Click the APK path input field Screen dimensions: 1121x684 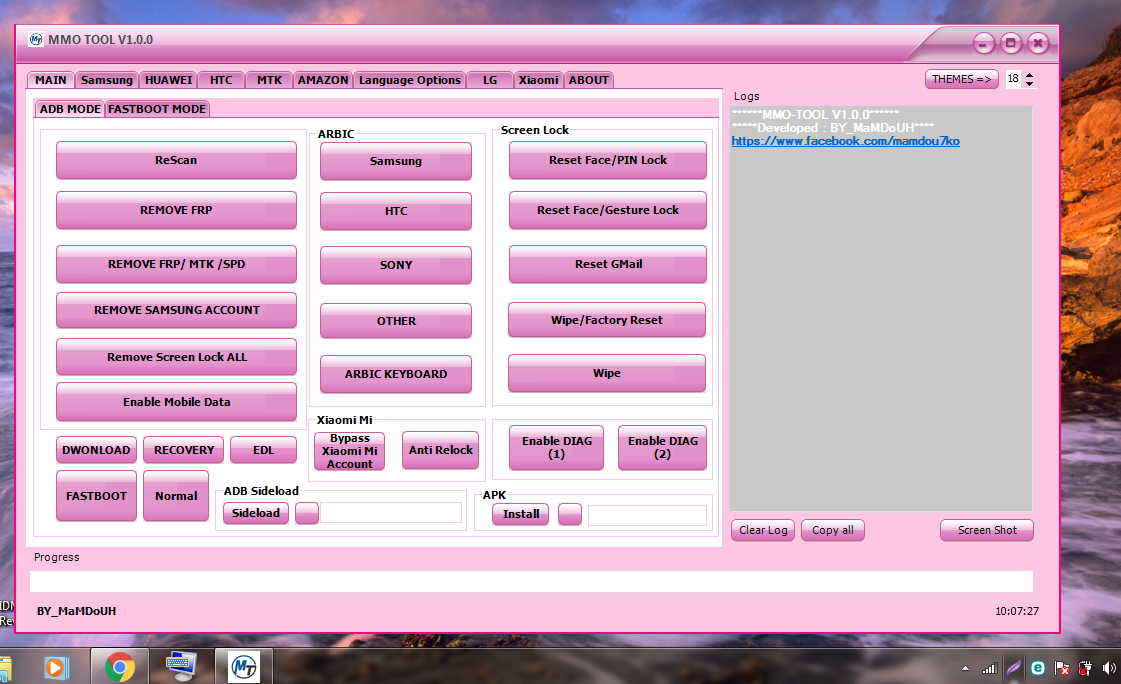tap(647, 515)
